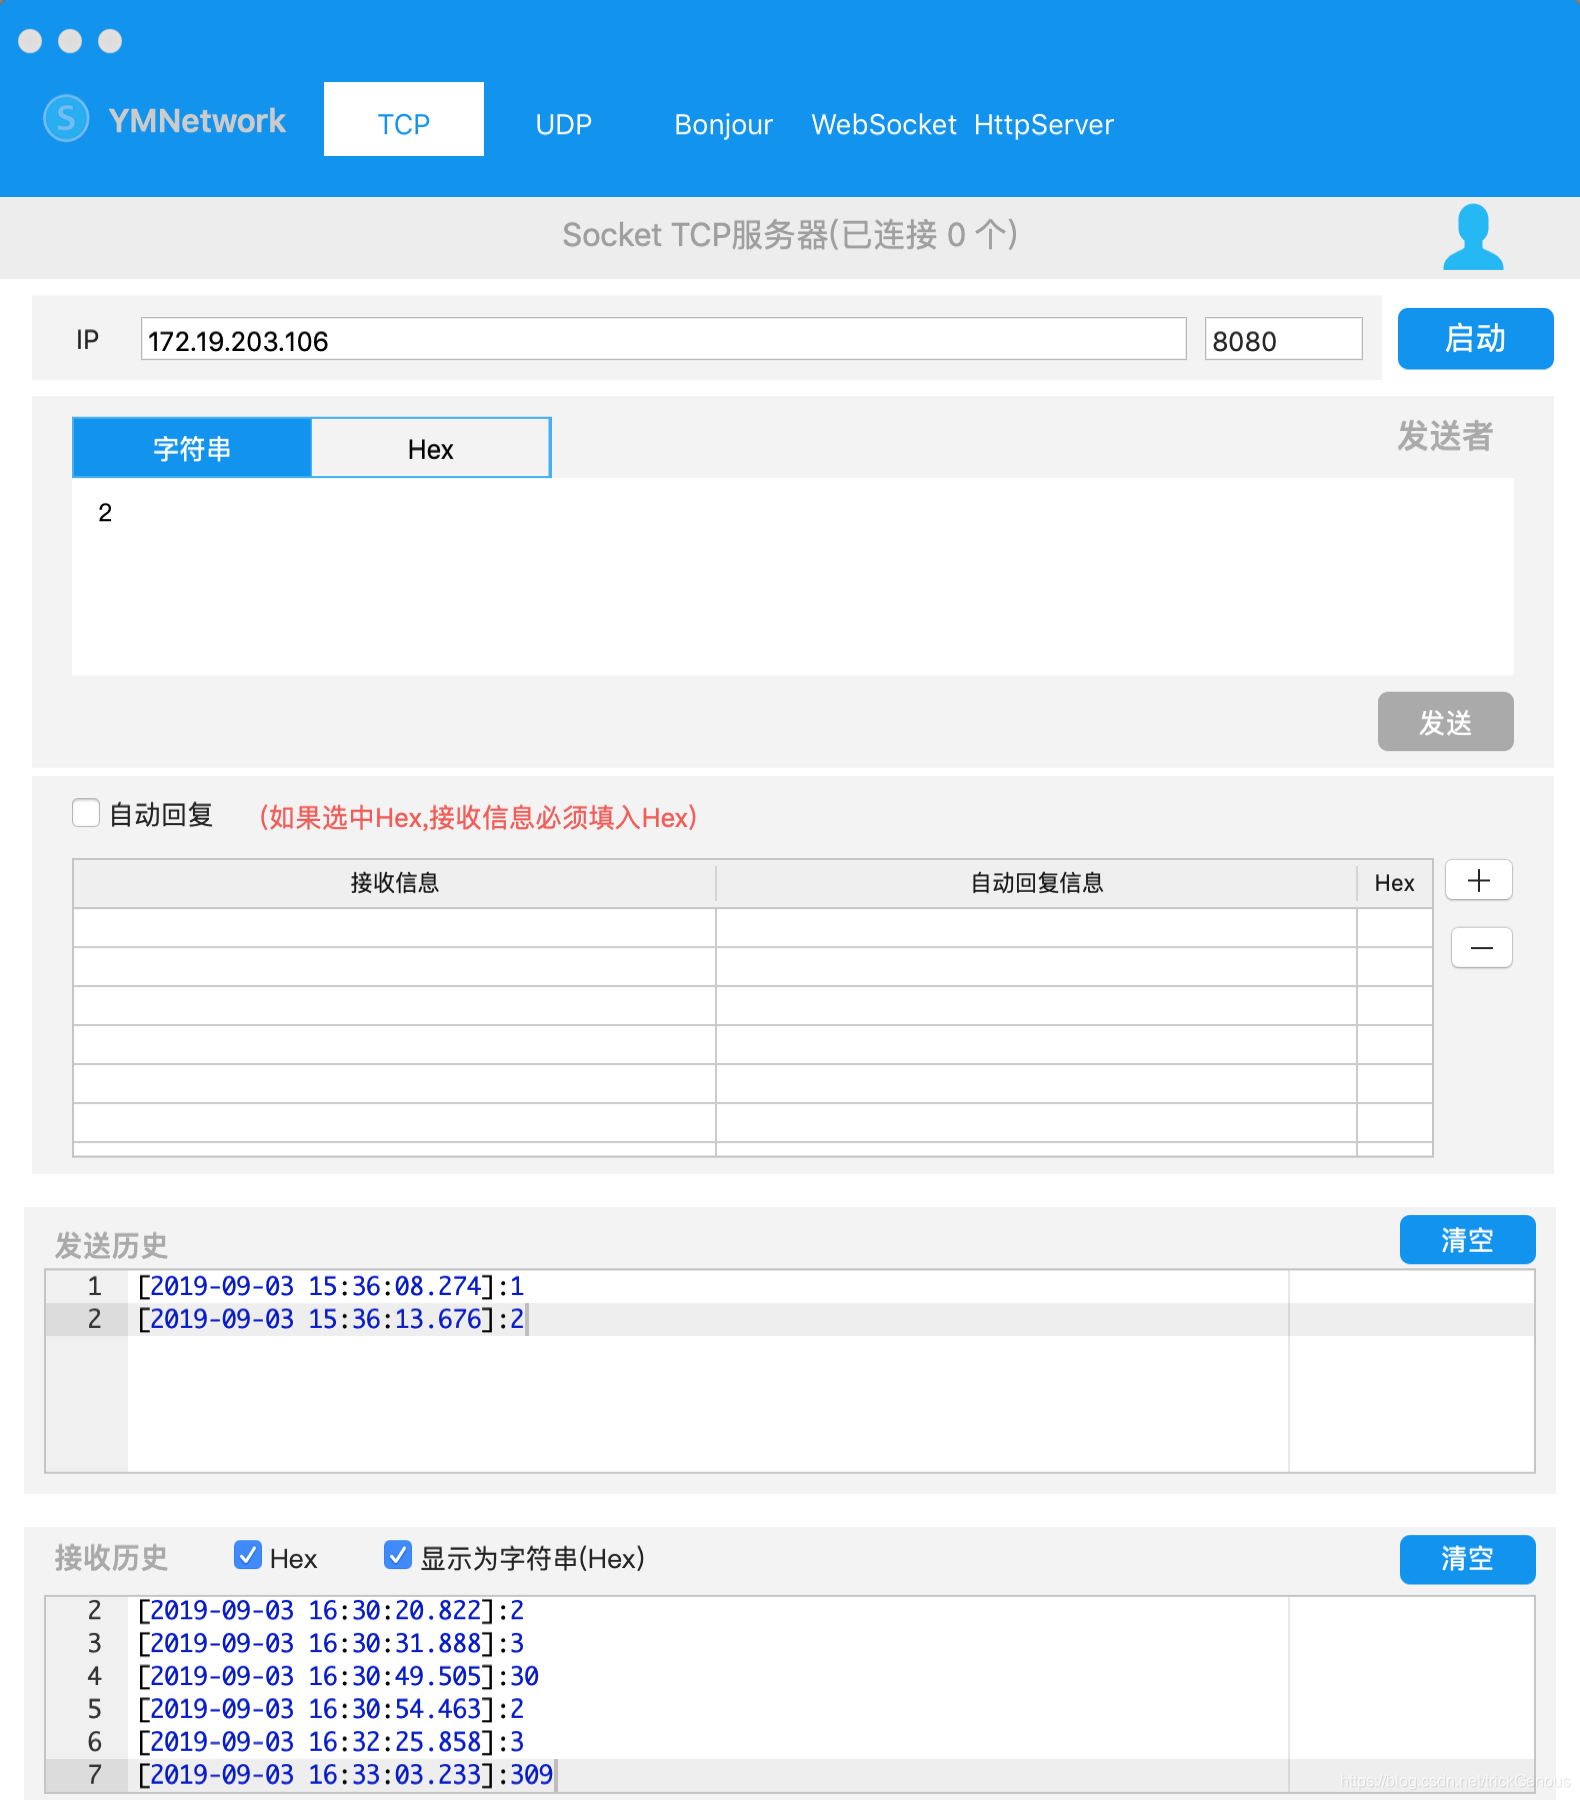The image size is (1580, 1800).
Task: Open the user profile icon
Action: [x=1472, y=237]
